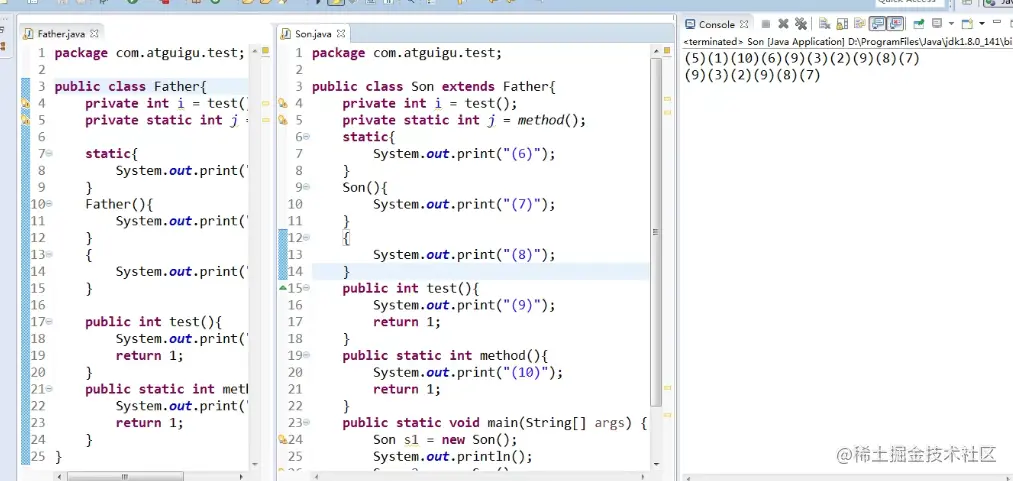Image resolution: width=1013 pixels, height=481 pixels.
Task: Collapse the main method fold in Son.java
Action: [x=306, y=422]
